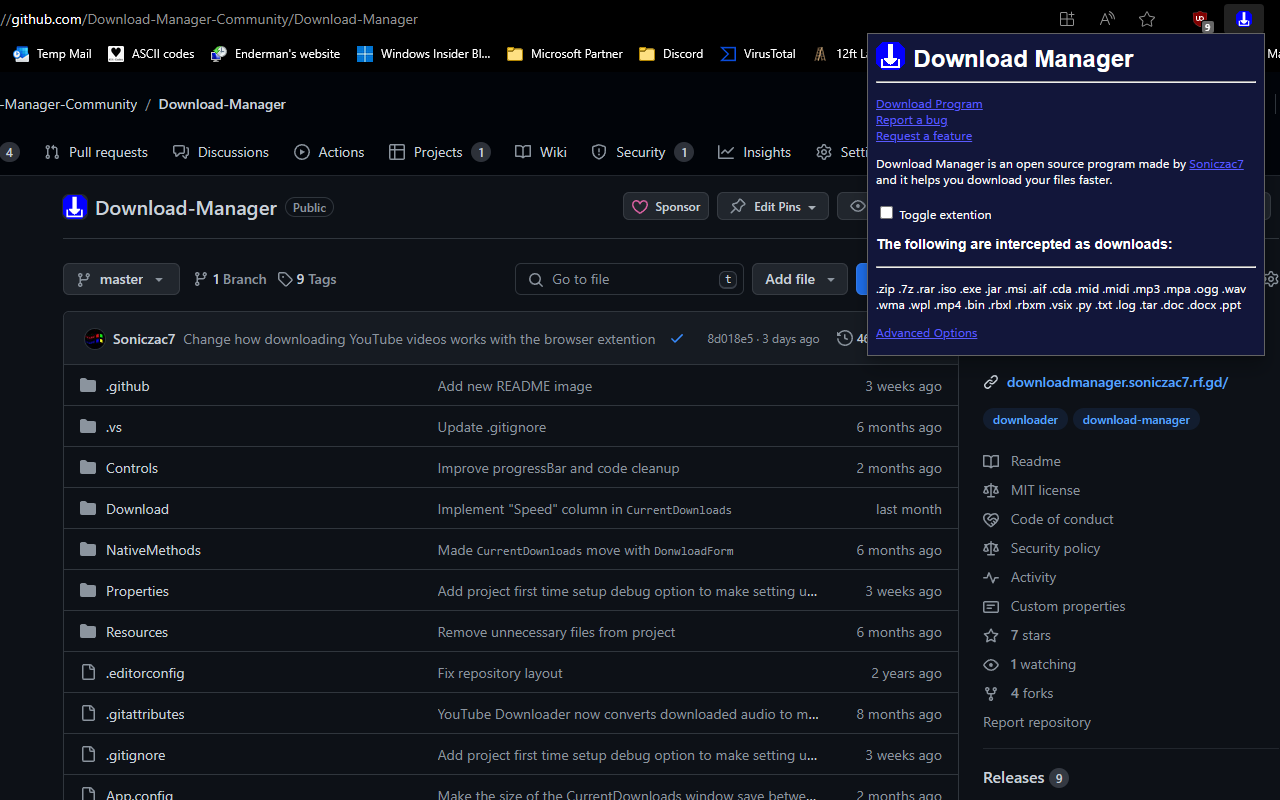Click the folder icon next to NativeMethods
The image size is (1280, 800).
click(88, 550)
